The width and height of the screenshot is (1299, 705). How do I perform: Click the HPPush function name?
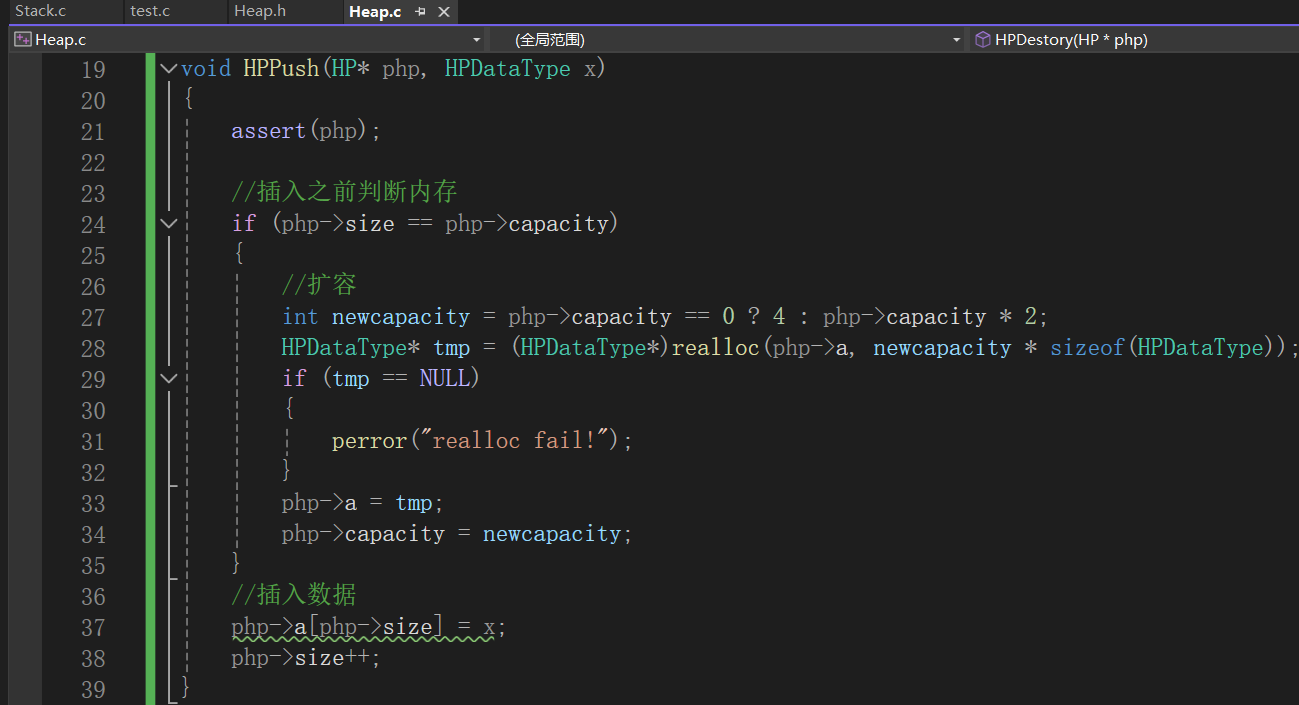pyautogui.click(x=281, y=69)
